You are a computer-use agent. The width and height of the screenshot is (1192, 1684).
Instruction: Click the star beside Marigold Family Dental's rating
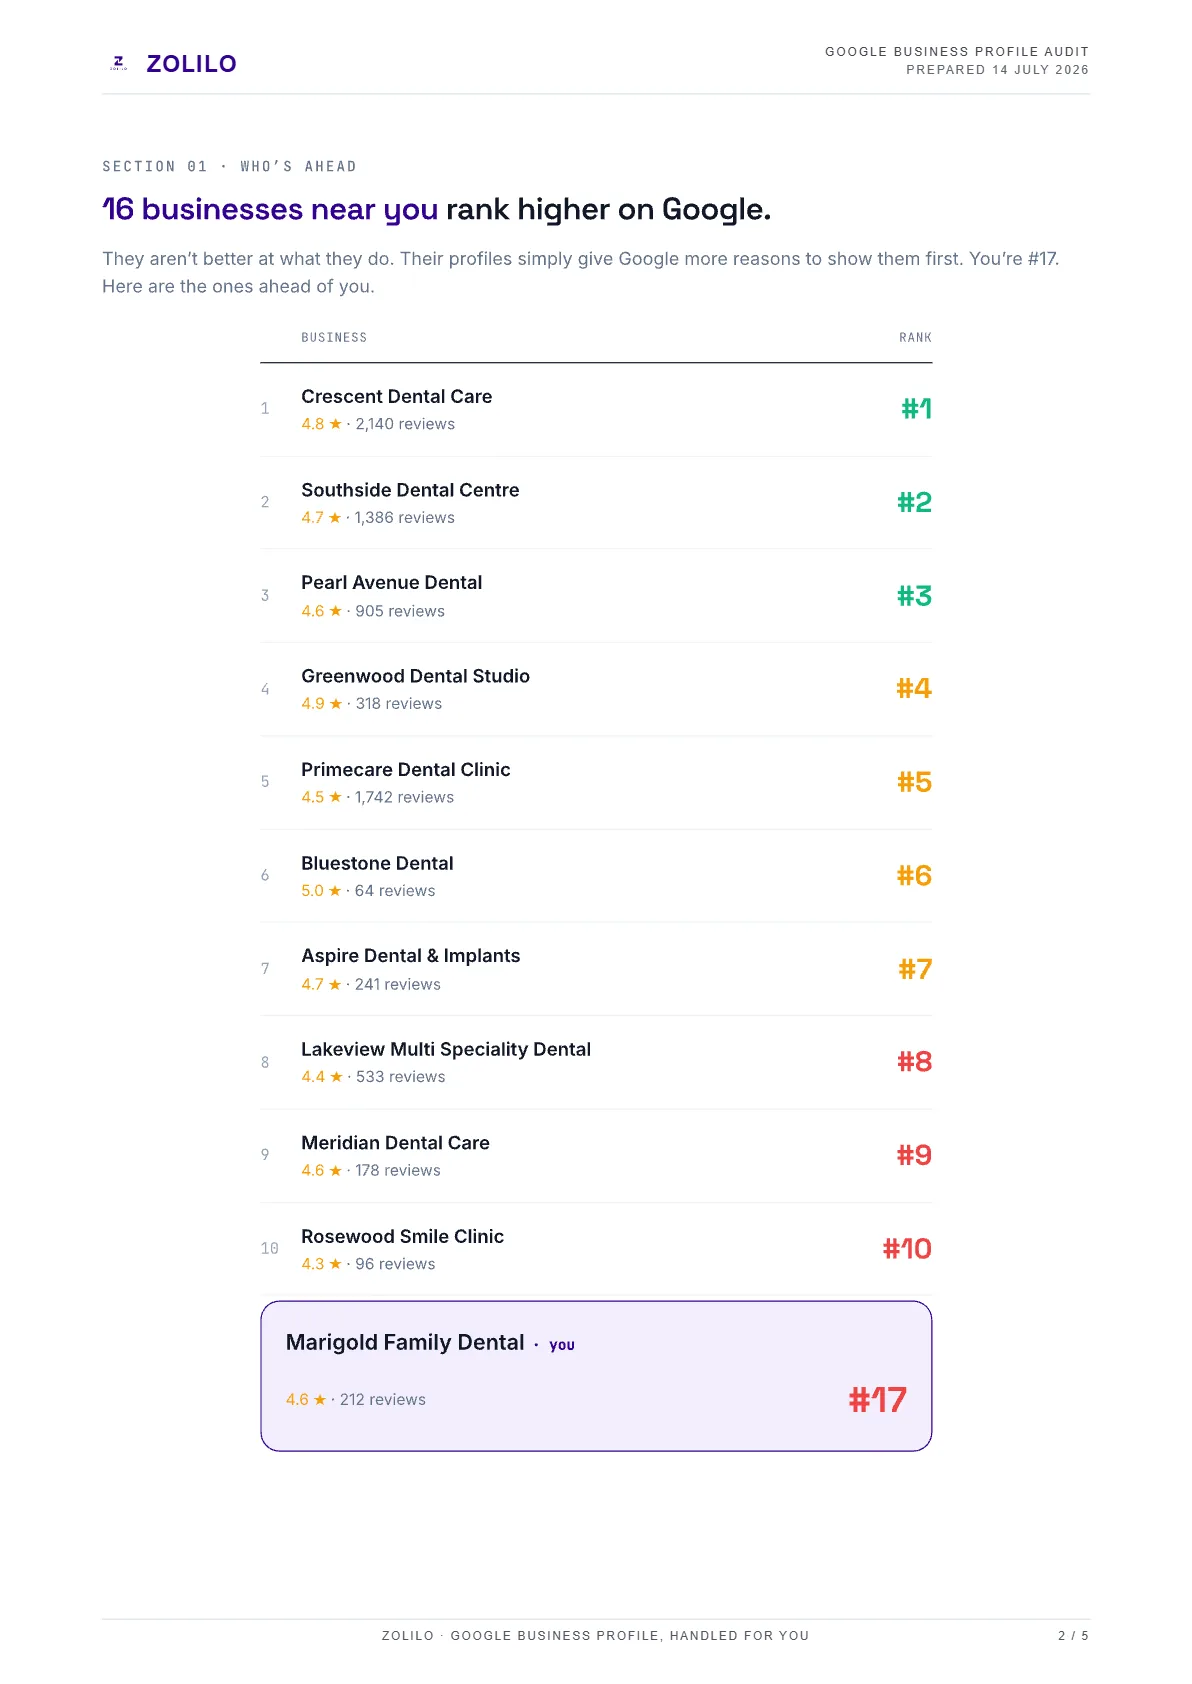[320, 1400]
